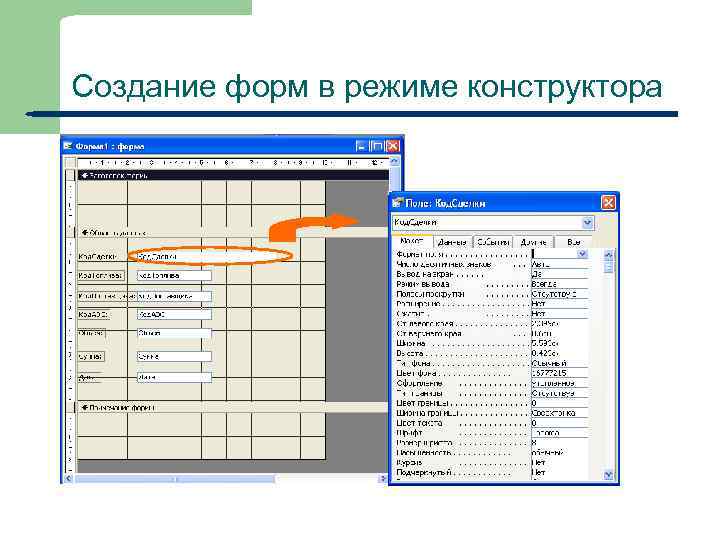Click the horizontal ruler of the form designer

tap(233, 163)
